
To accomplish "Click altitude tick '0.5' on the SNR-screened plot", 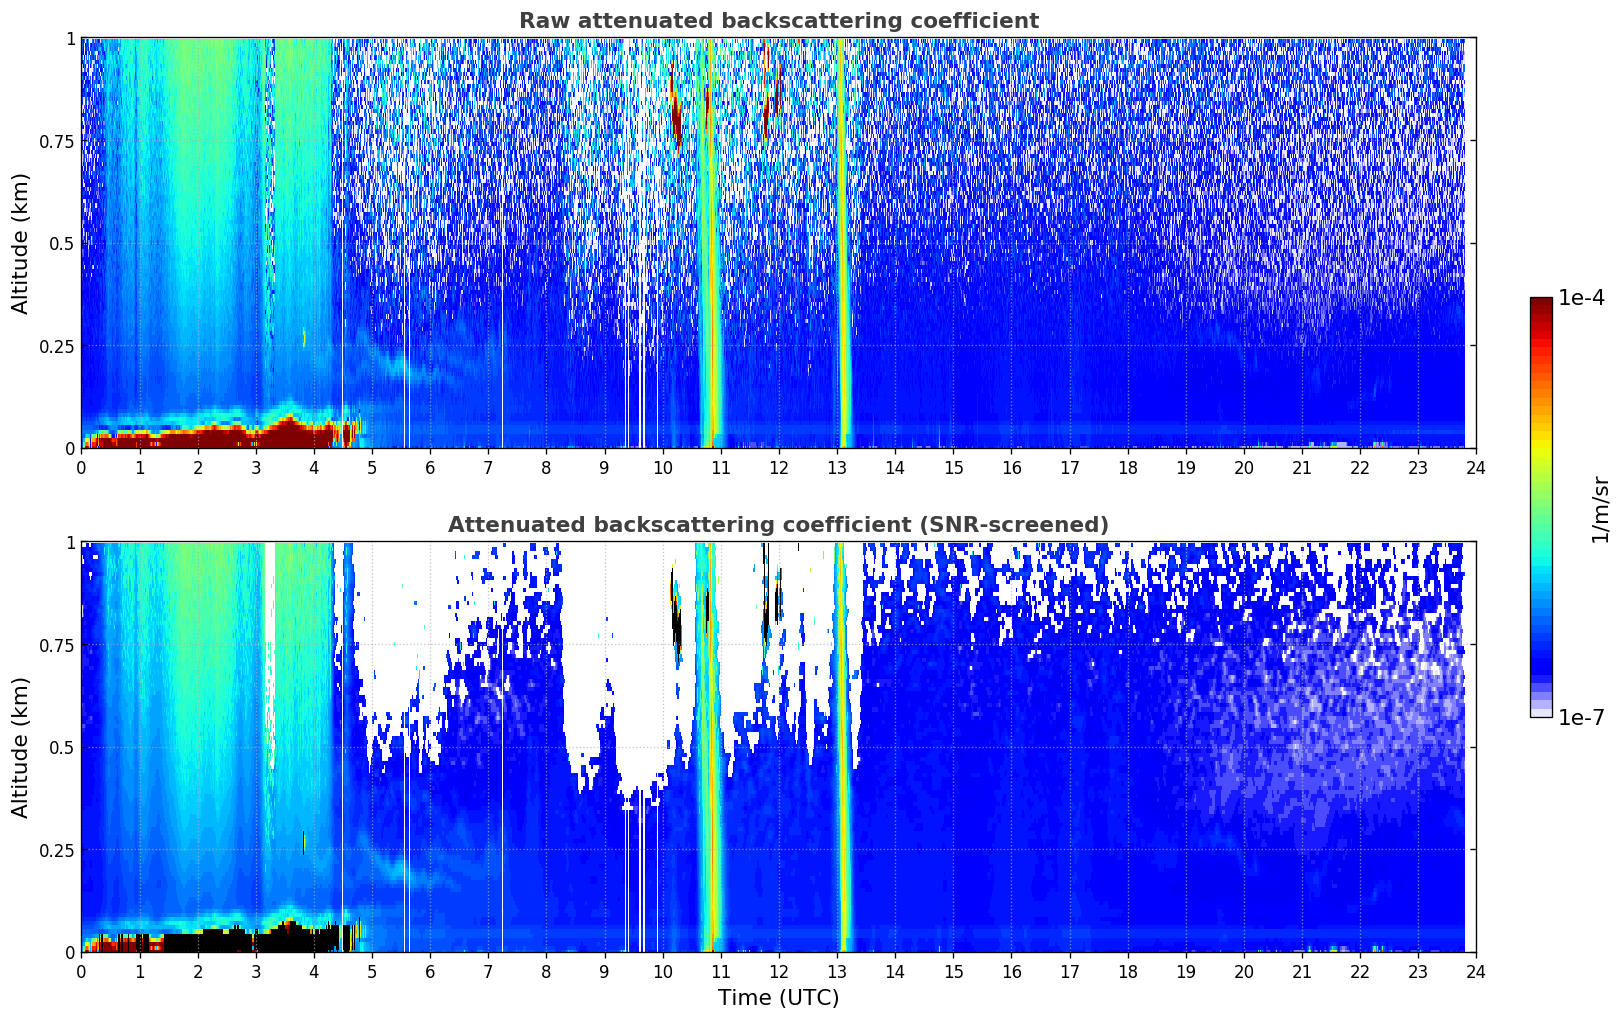I will click(62, 747).
